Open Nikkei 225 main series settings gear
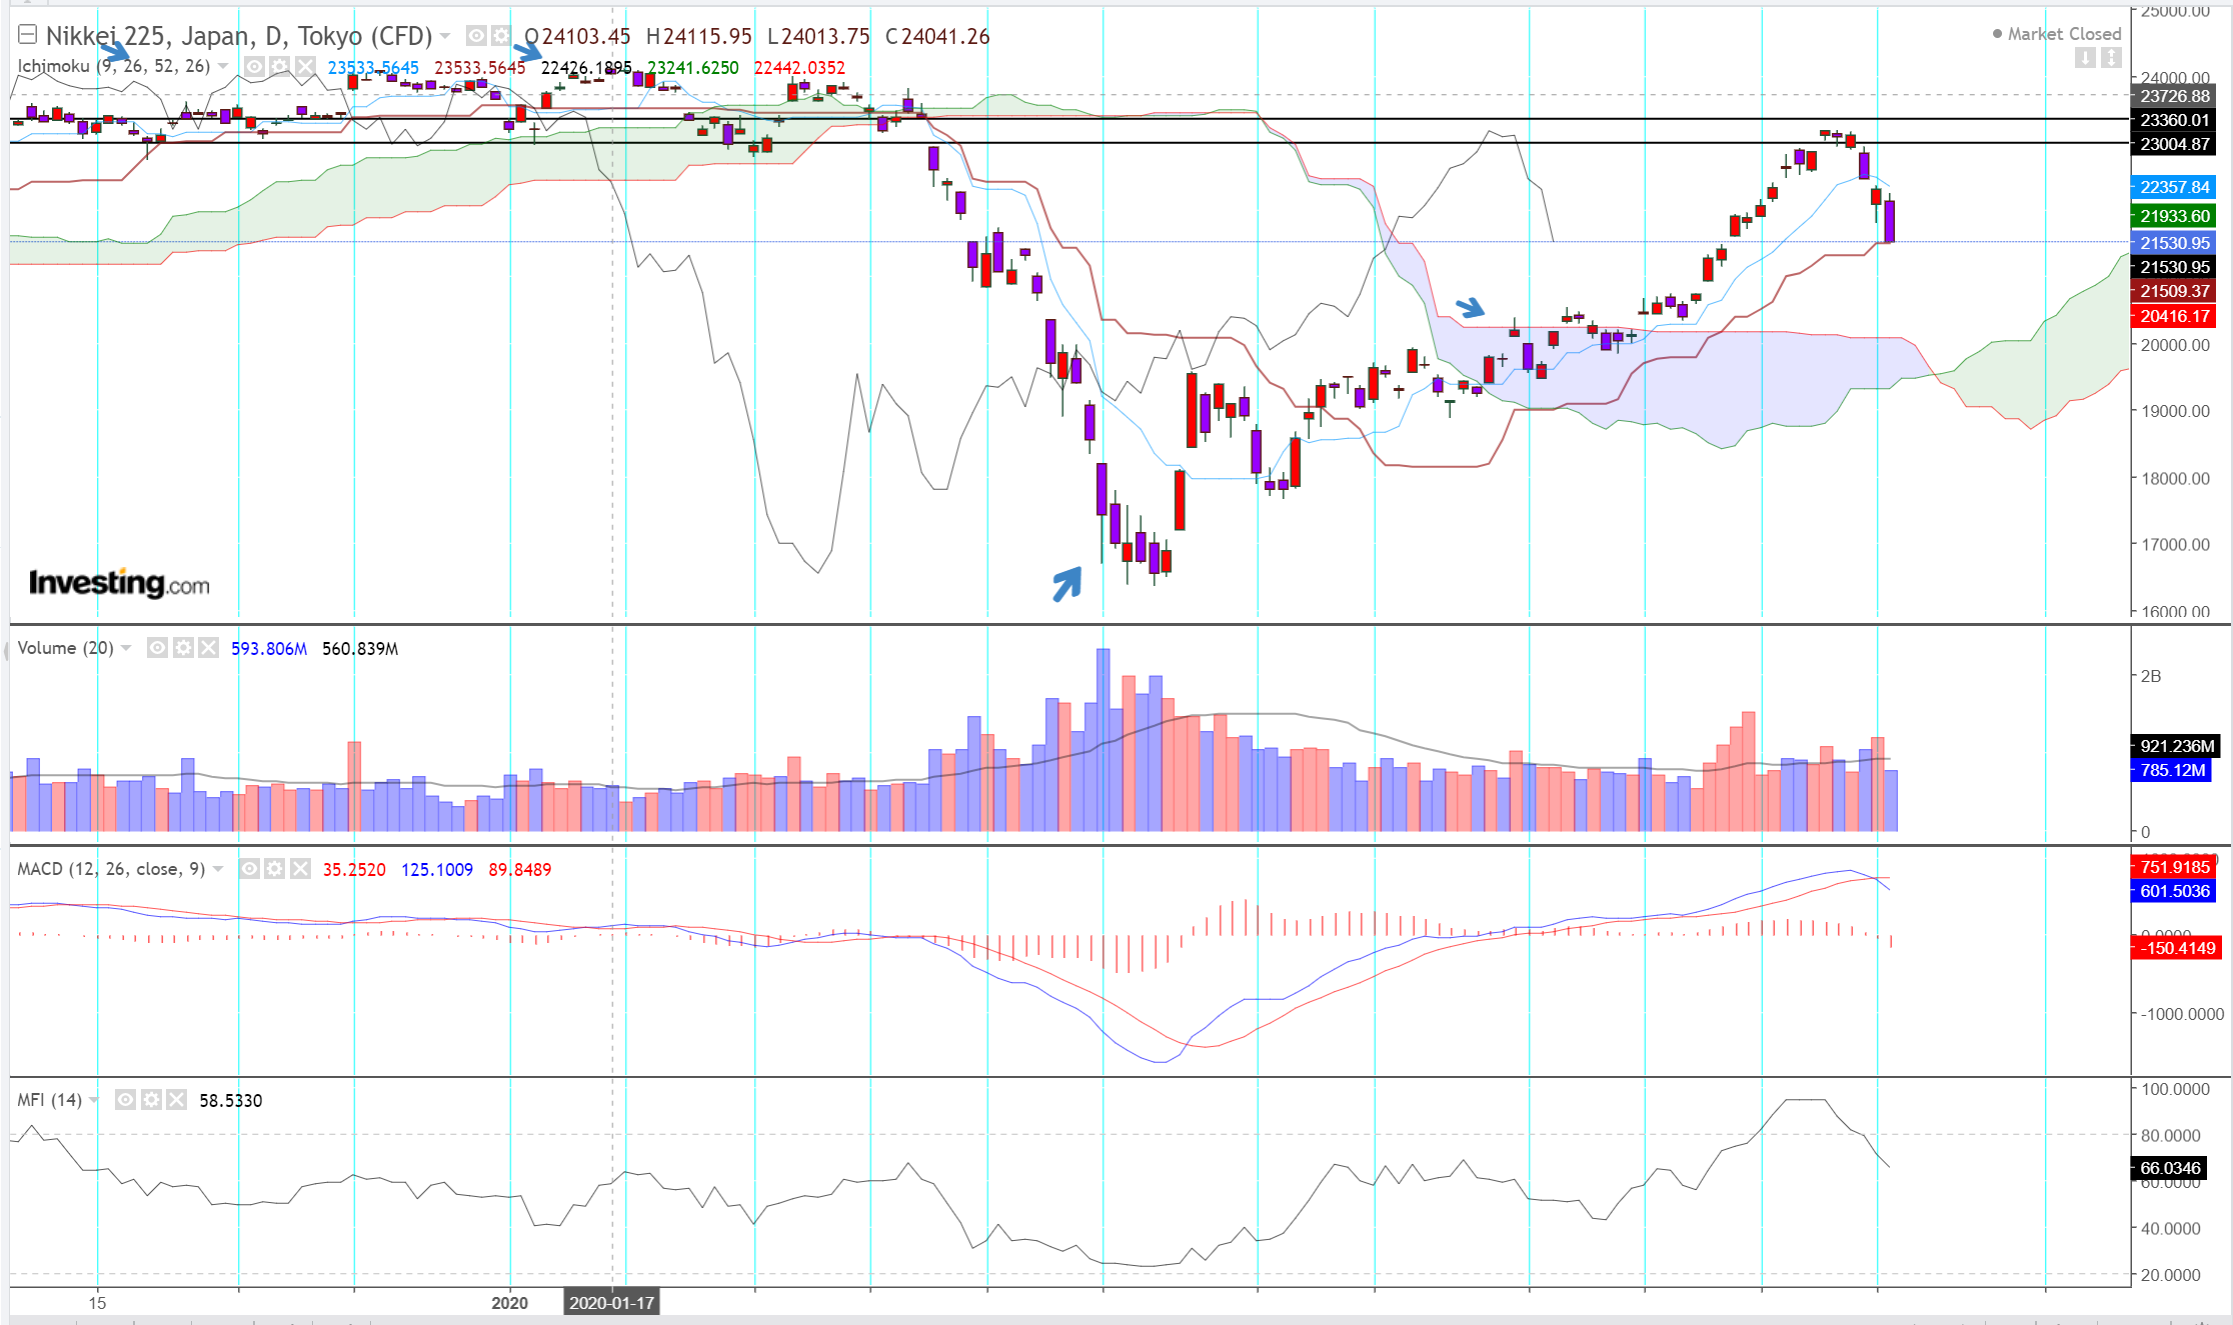2233x1325 pixels. pos(500,36)
